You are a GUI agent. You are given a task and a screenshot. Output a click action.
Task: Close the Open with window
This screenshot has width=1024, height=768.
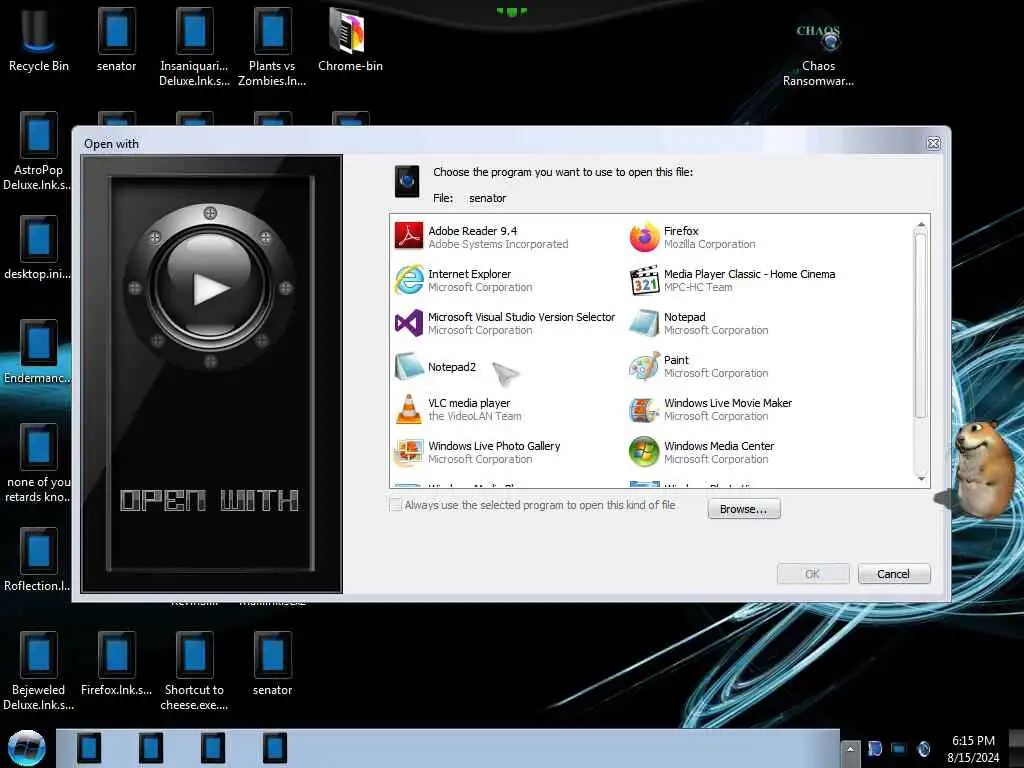[933, 144]
